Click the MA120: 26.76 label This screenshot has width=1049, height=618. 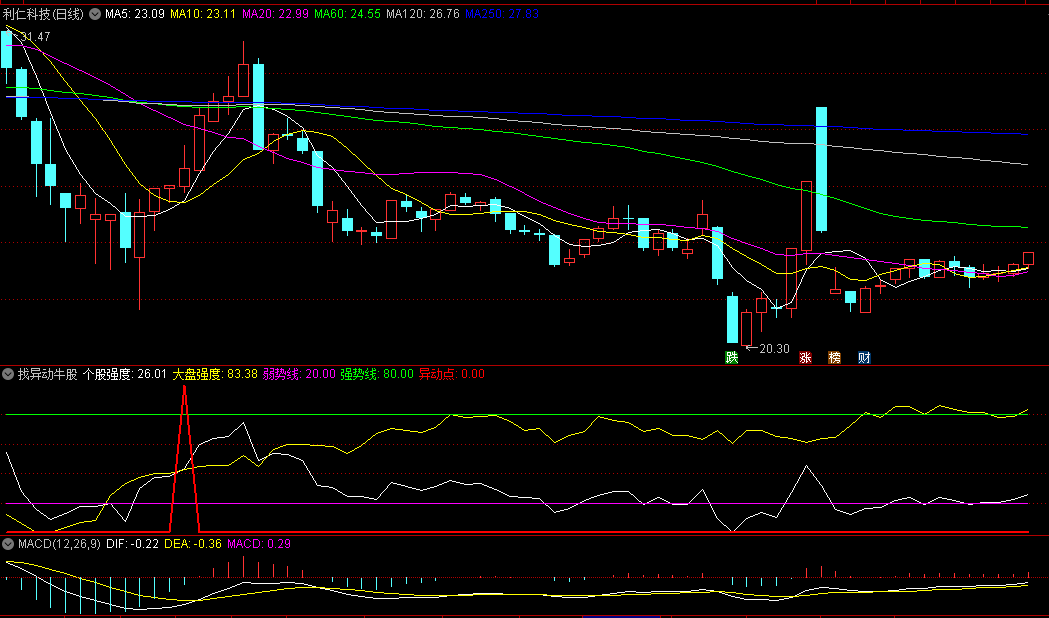(423, 13)
